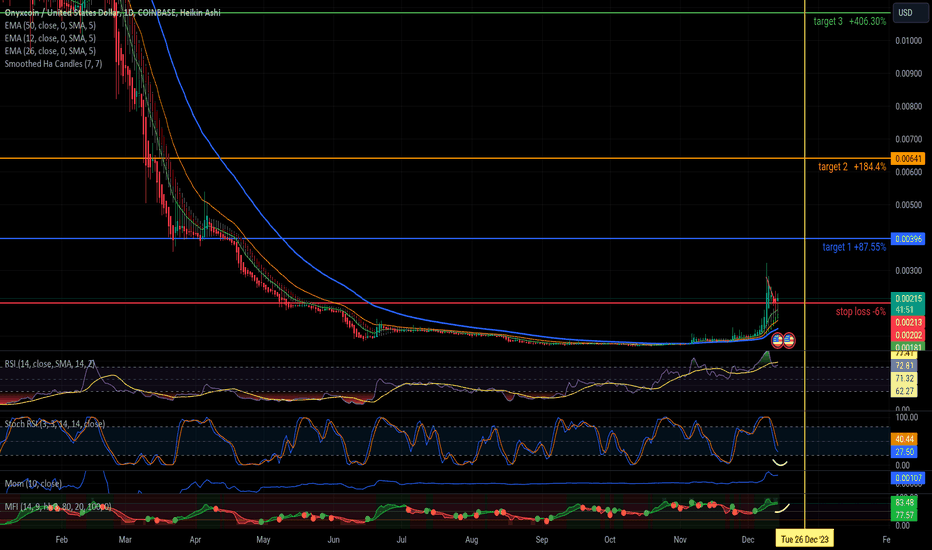
Task: Click the Stoch RSI (3, 3, 14, 14, close) legend
Action: pos(55,423)
